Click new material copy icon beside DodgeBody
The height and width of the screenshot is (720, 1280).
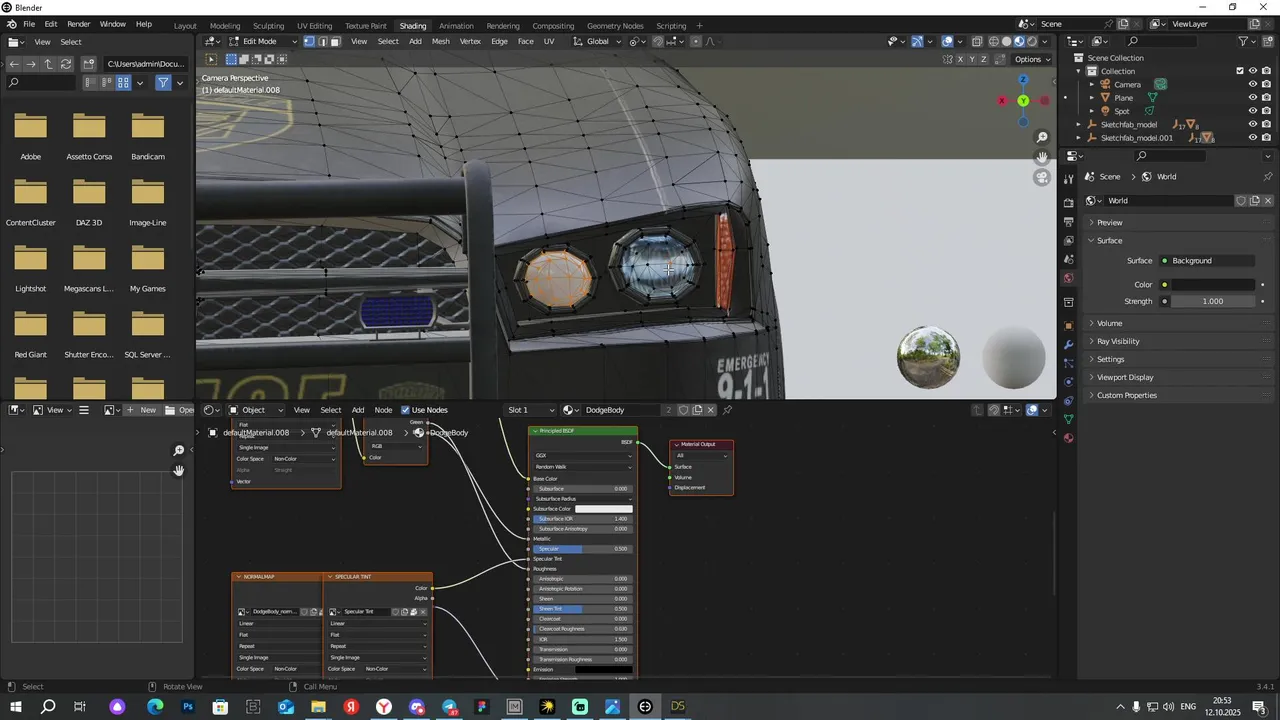coord(697,410)
